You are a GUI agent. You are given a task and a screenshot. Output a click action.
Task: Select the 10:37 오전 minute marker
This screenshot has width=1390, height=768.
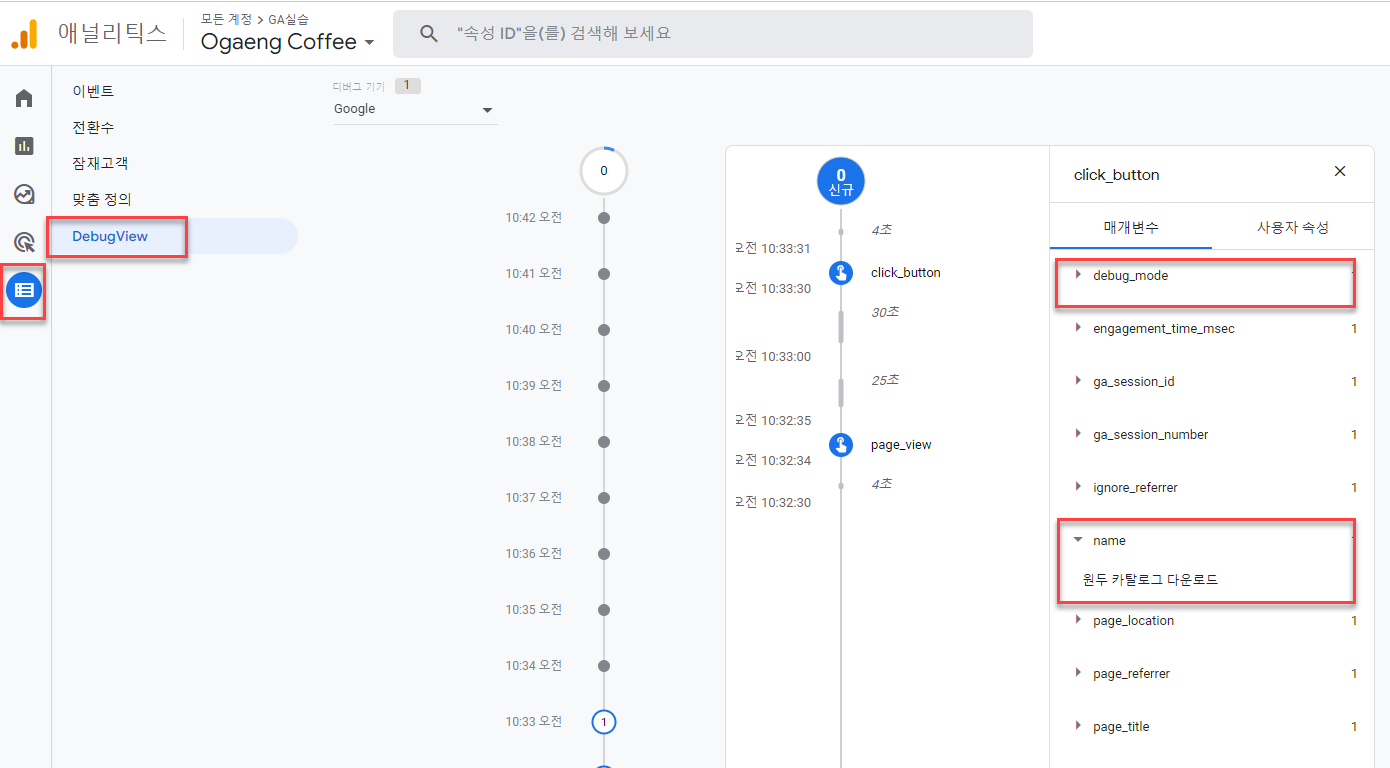coord(603,497)
